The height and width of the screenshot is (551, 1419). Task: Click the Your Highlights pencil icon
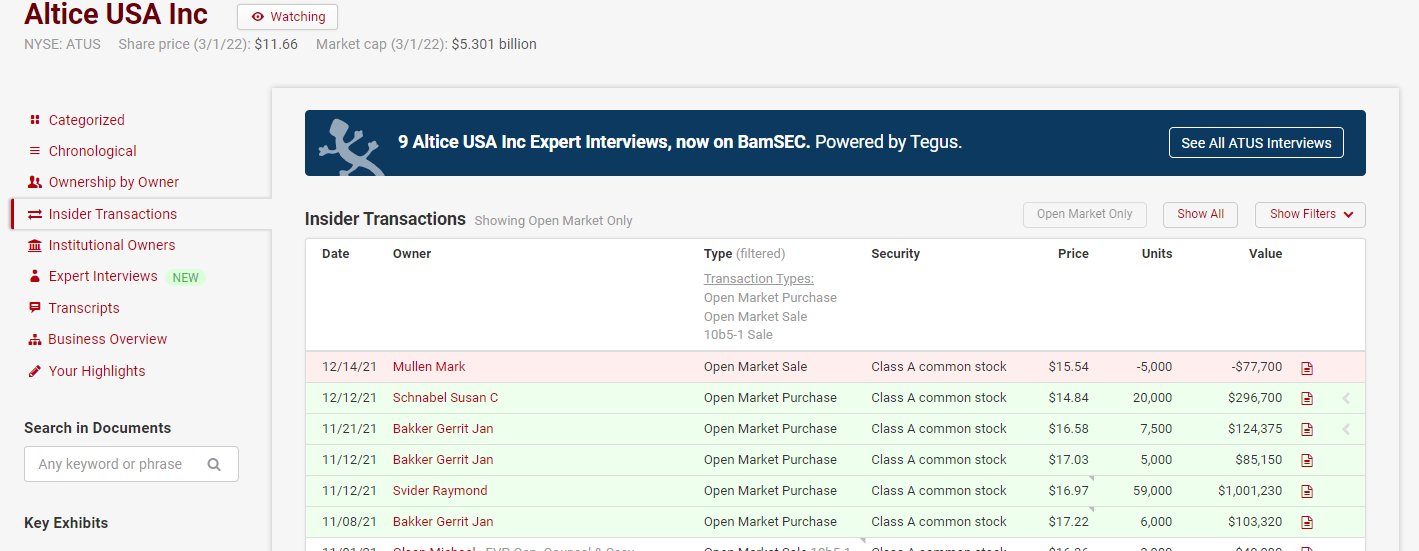(35, 371)
